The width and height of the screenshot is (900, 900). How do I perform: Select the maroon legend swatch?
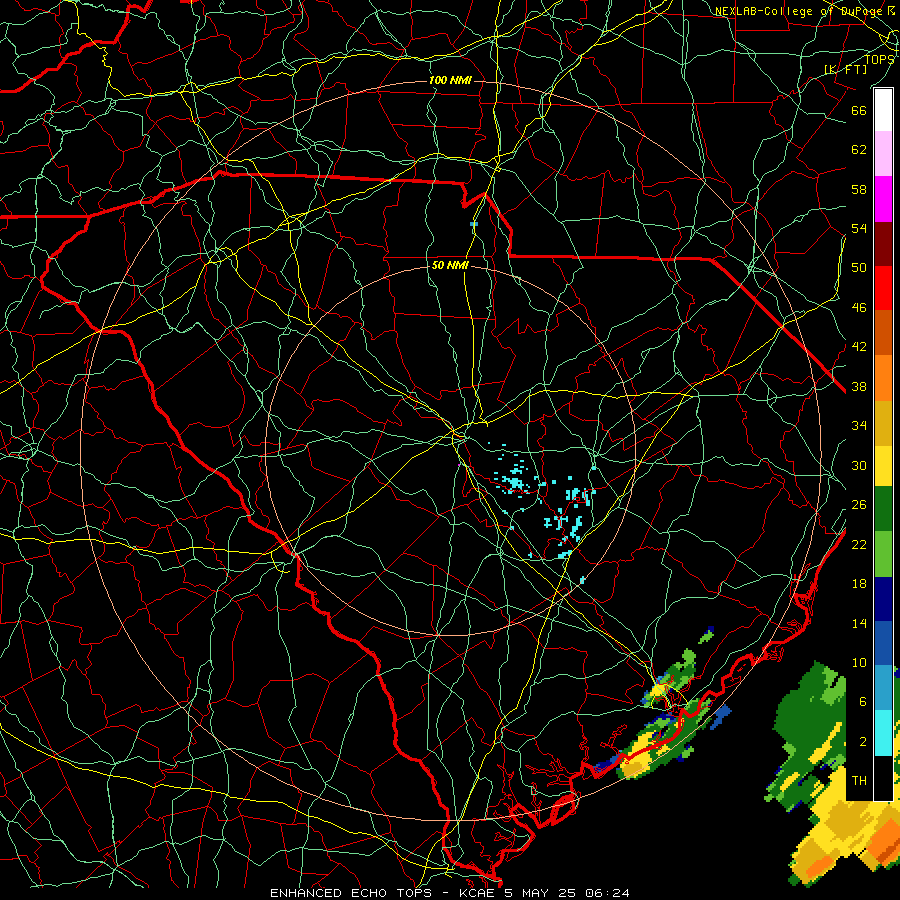click(x=883, y=244)
